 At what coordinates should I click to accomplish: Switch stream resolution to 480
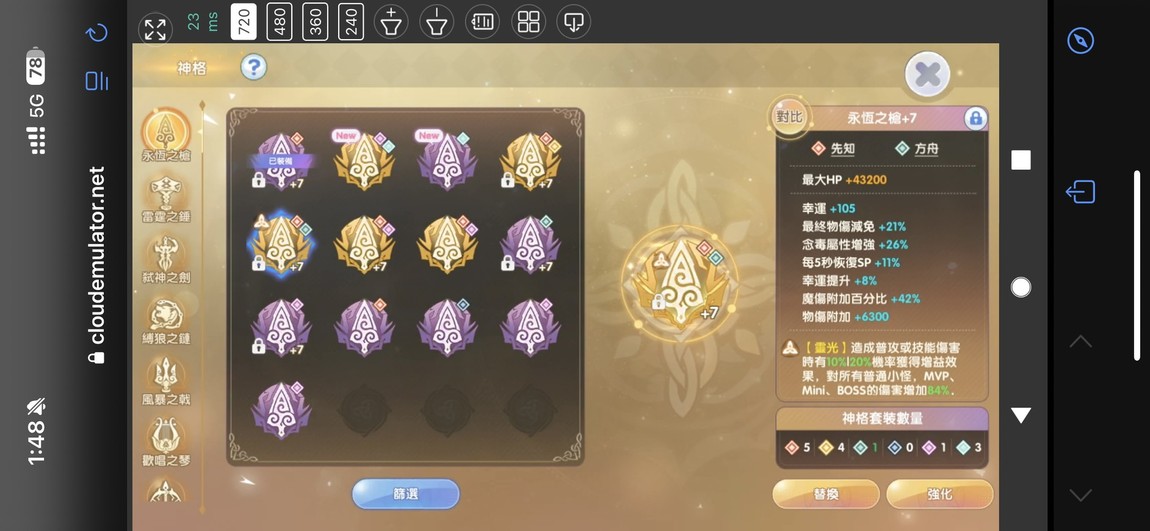tap(279, 22)
